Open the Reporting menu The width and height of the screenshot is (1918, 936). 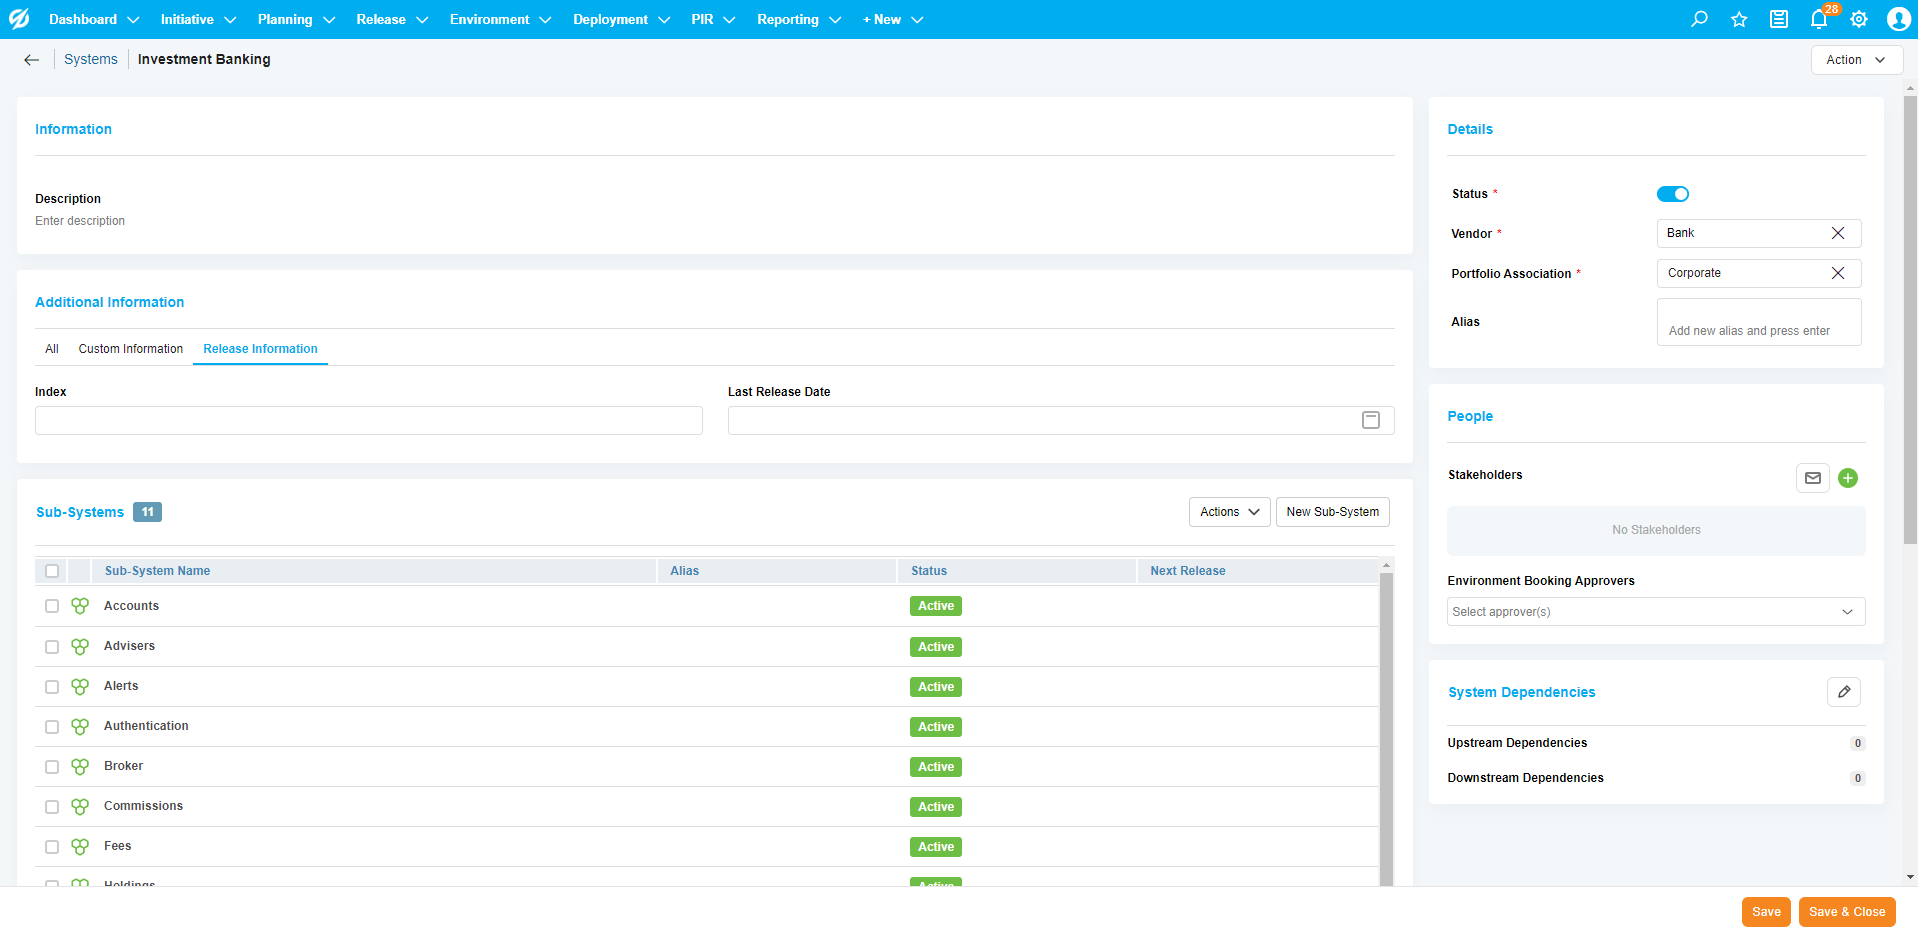tap(798, 19)
